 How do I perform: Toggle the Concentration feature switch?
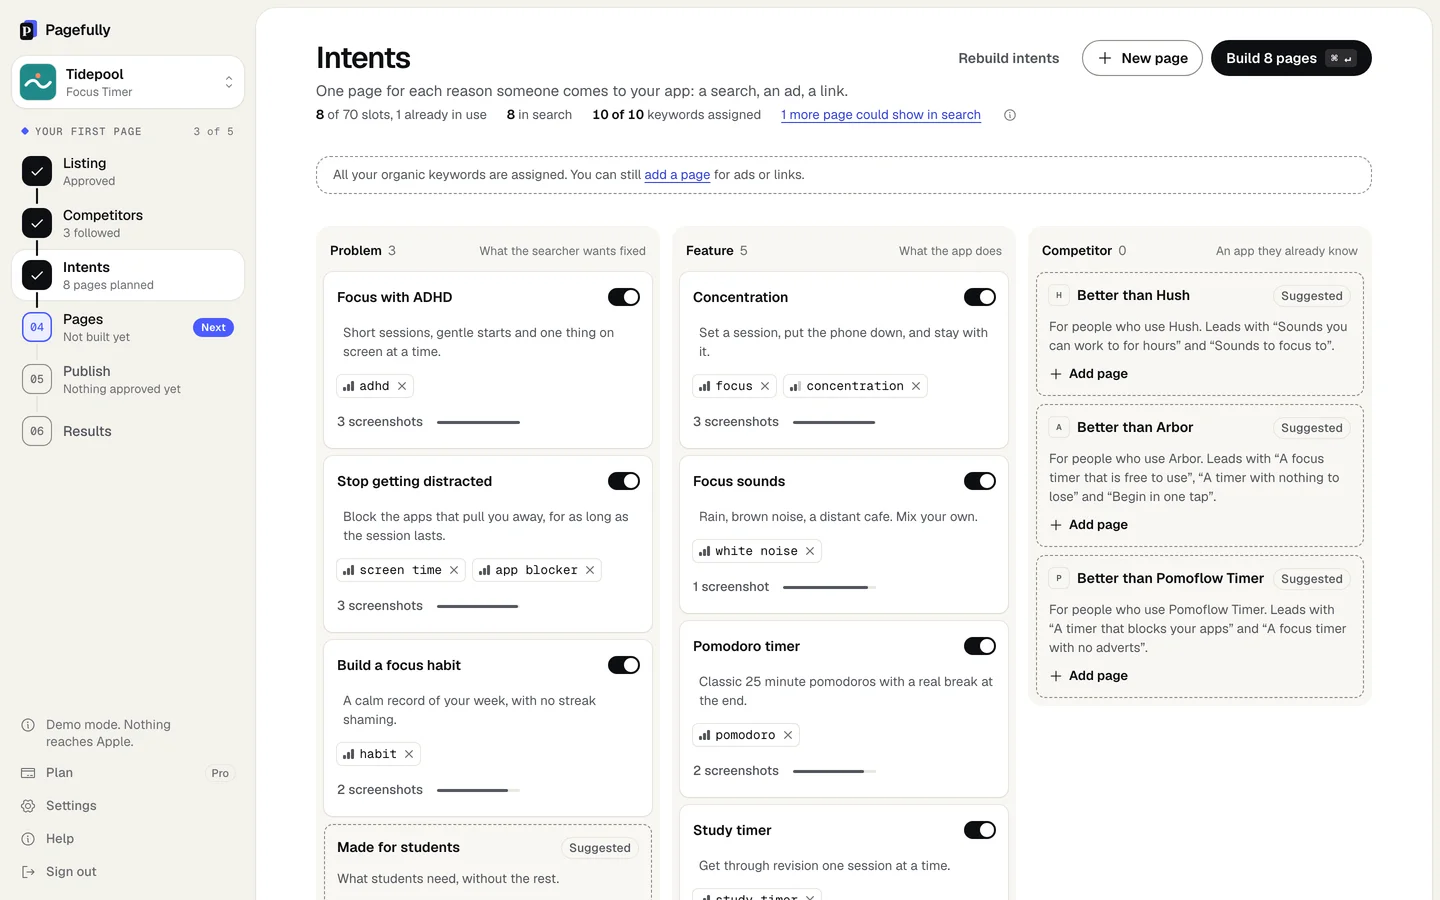[x=980, y=297]
